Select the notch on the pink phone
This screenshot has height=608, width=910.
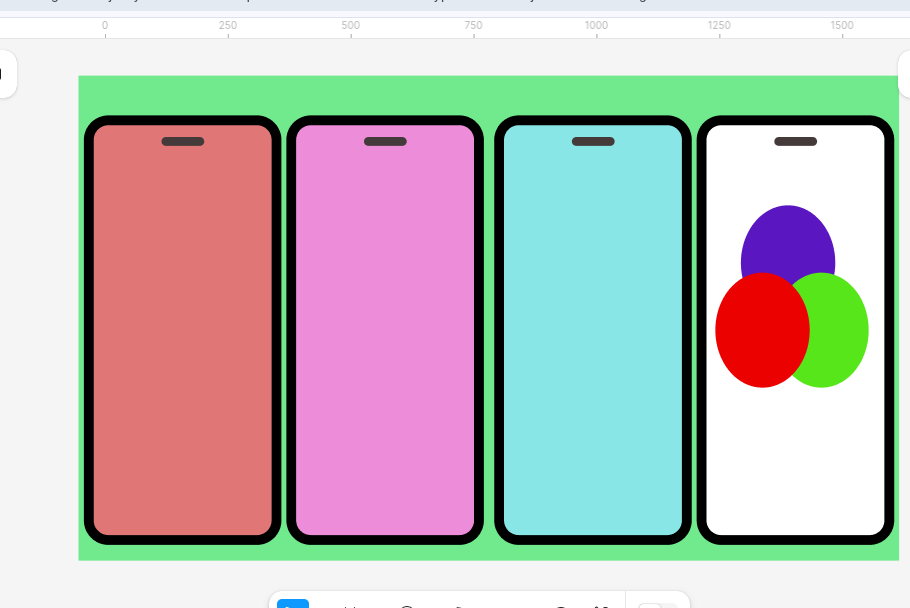click(x=385, y=141)
